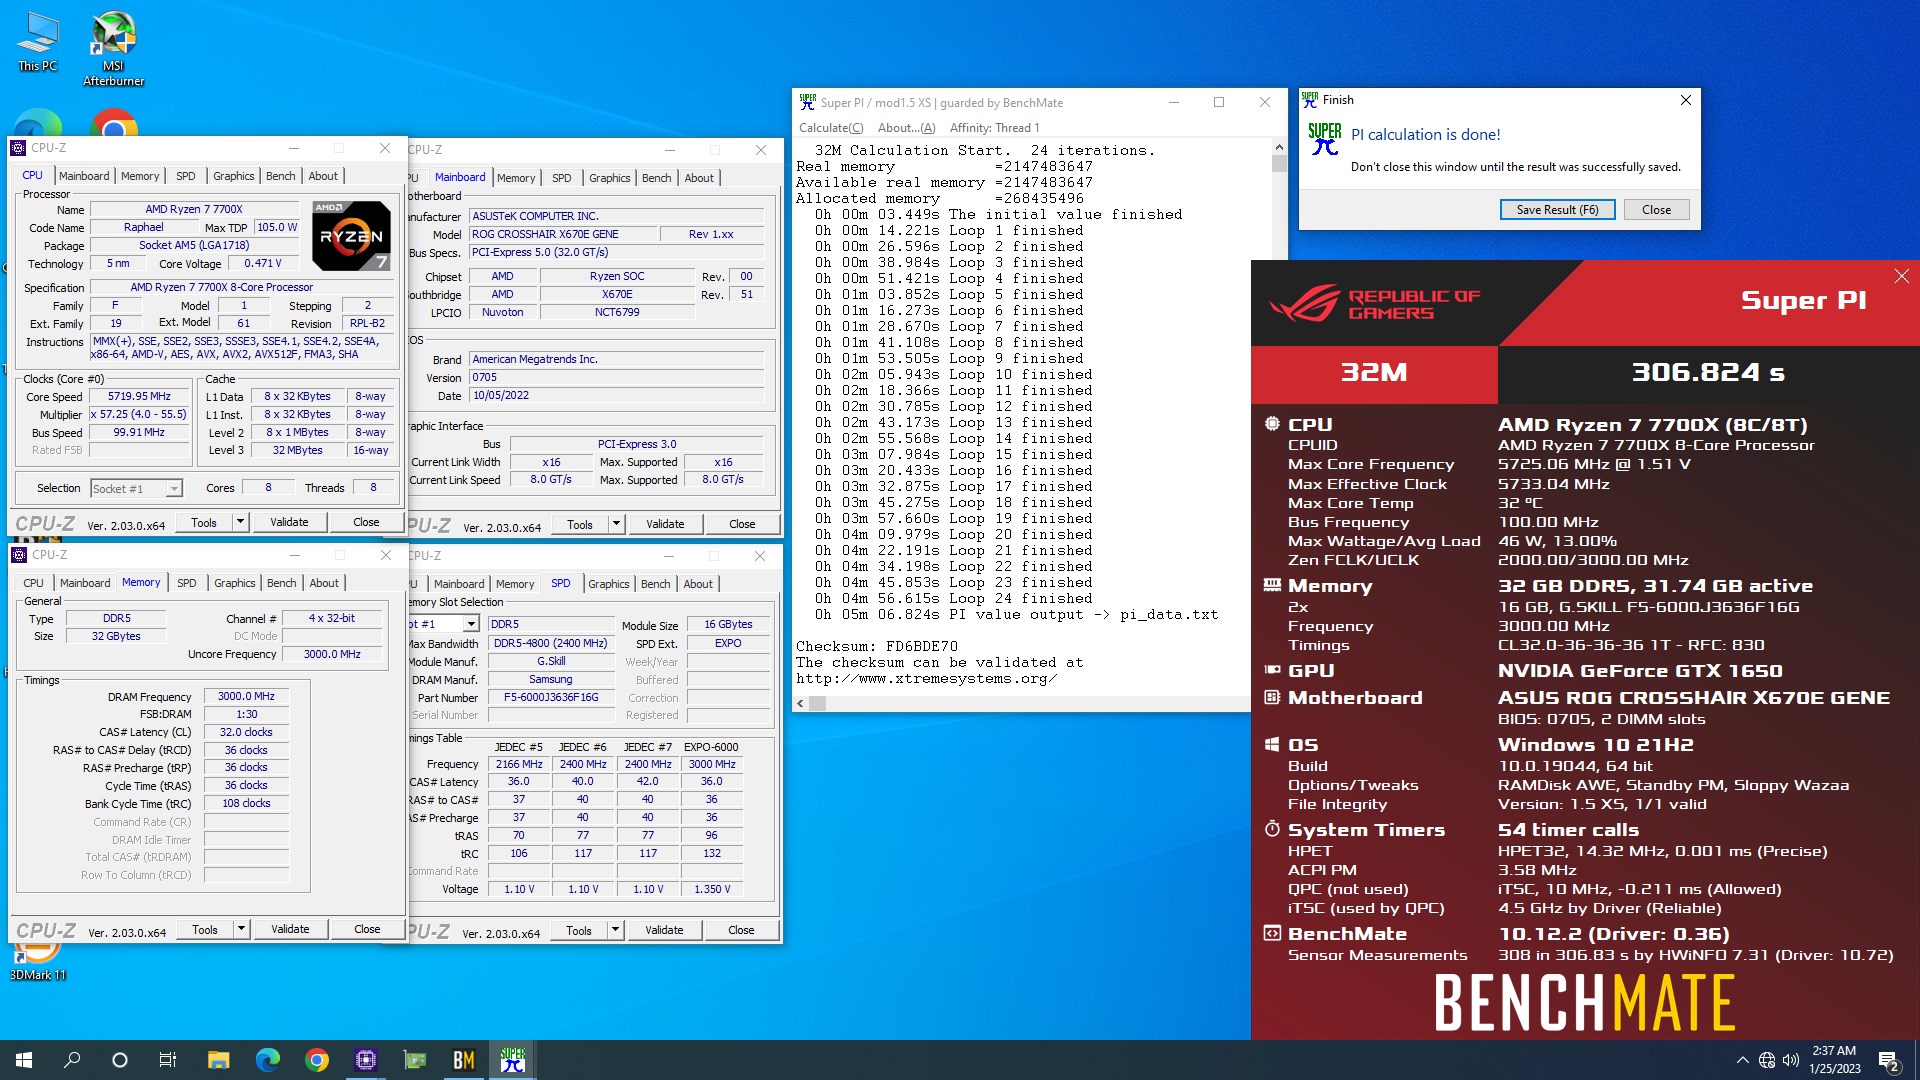Launch Microsoft Edge from taskbar
This screenshot has height=1080, width=1920.
click(x=267, y=1060)
